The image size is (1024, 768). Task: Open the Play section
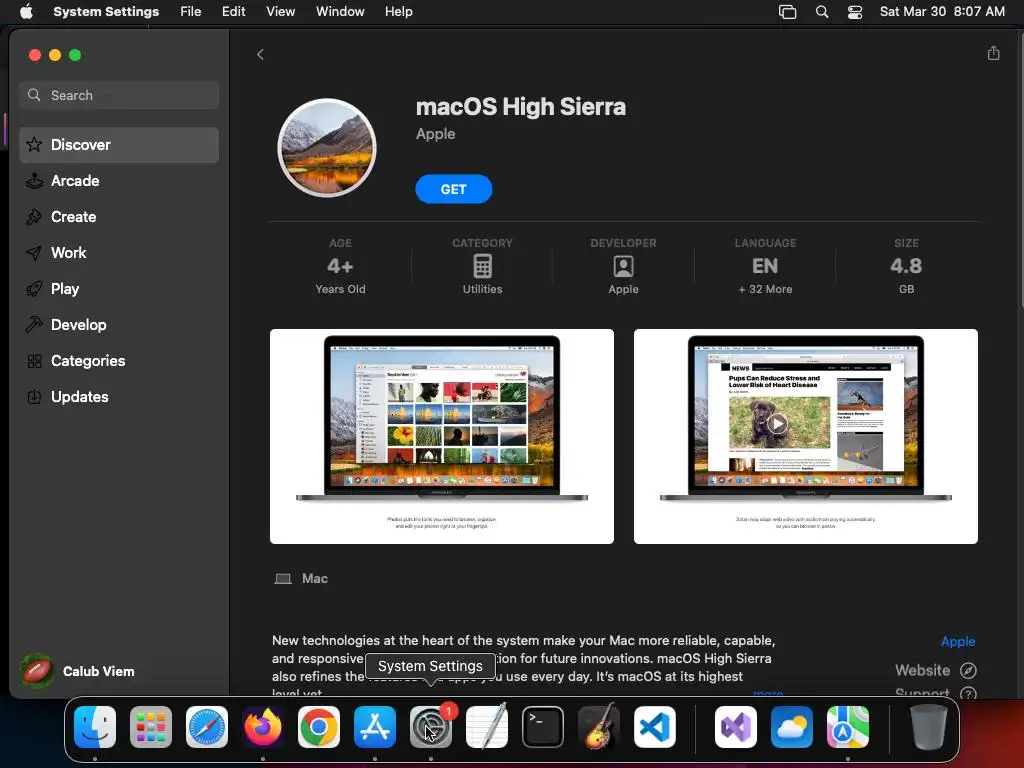coord(119,289)
